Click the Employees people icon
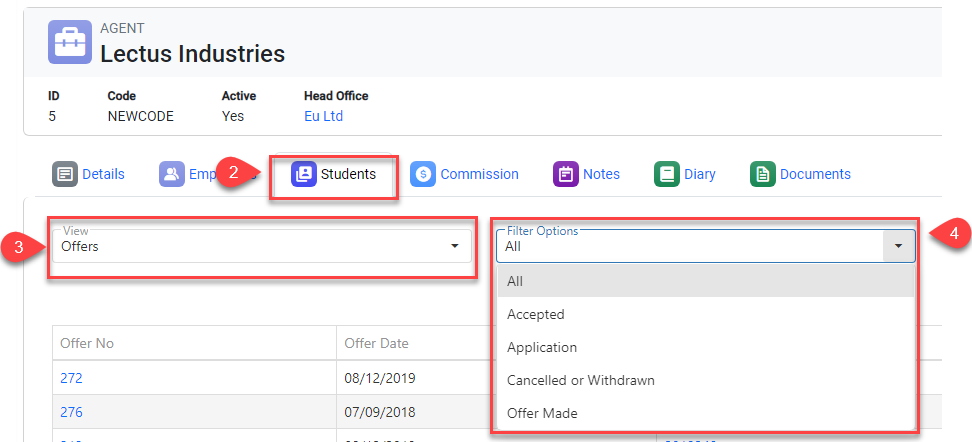Viewport: 972px width, 442px height. click(x=172, y=174)
